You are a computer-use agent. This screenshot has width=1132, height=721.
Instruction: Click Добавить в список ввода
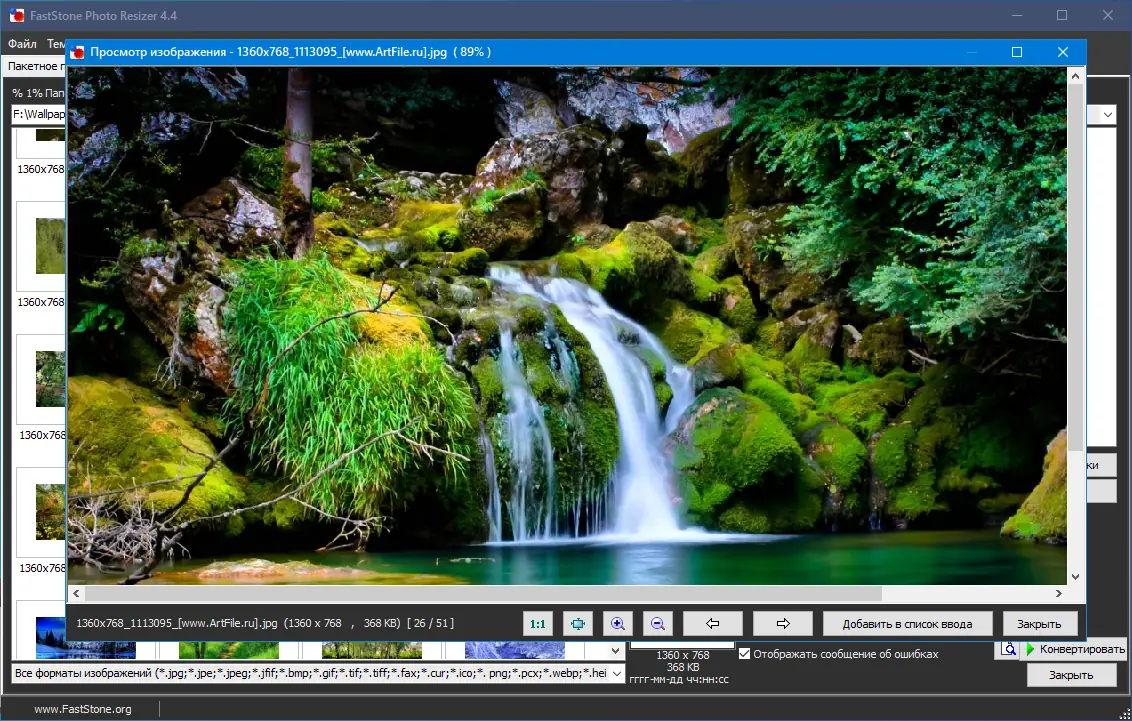[907, 624]
